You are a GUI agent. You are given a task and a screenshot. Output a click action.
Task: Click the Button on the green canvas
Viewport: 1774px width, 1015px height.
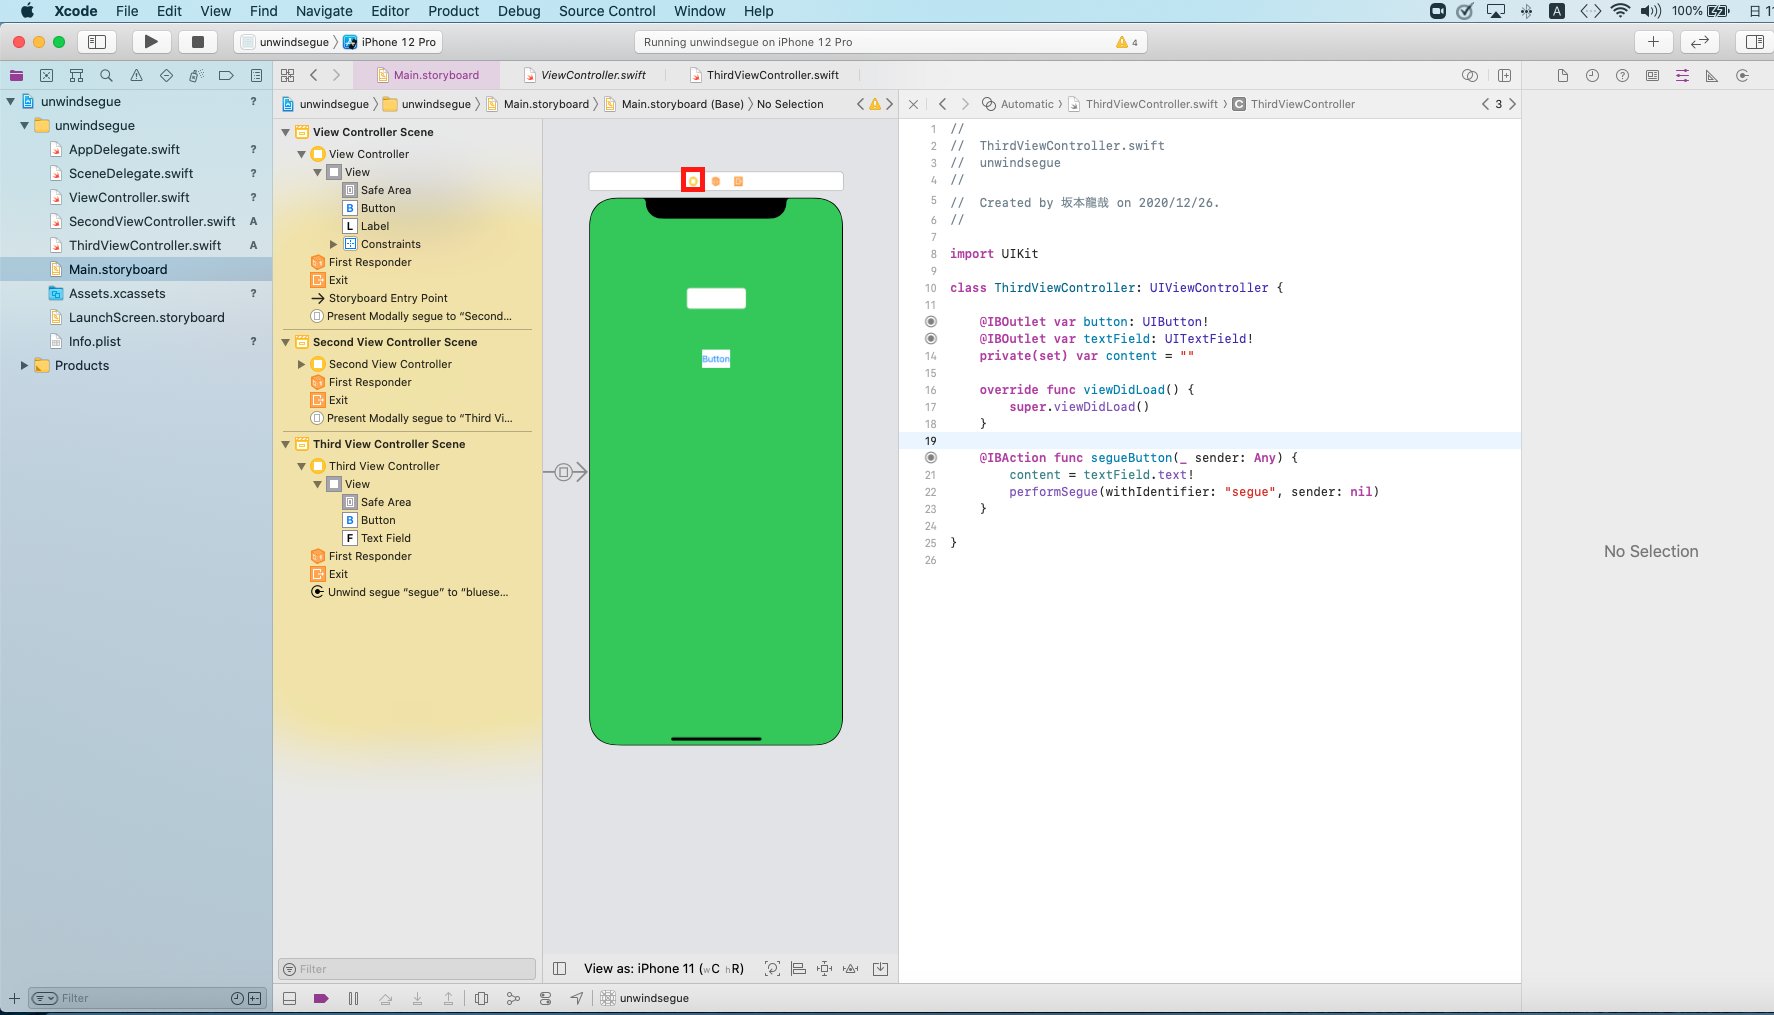click(x=716, y=359)
